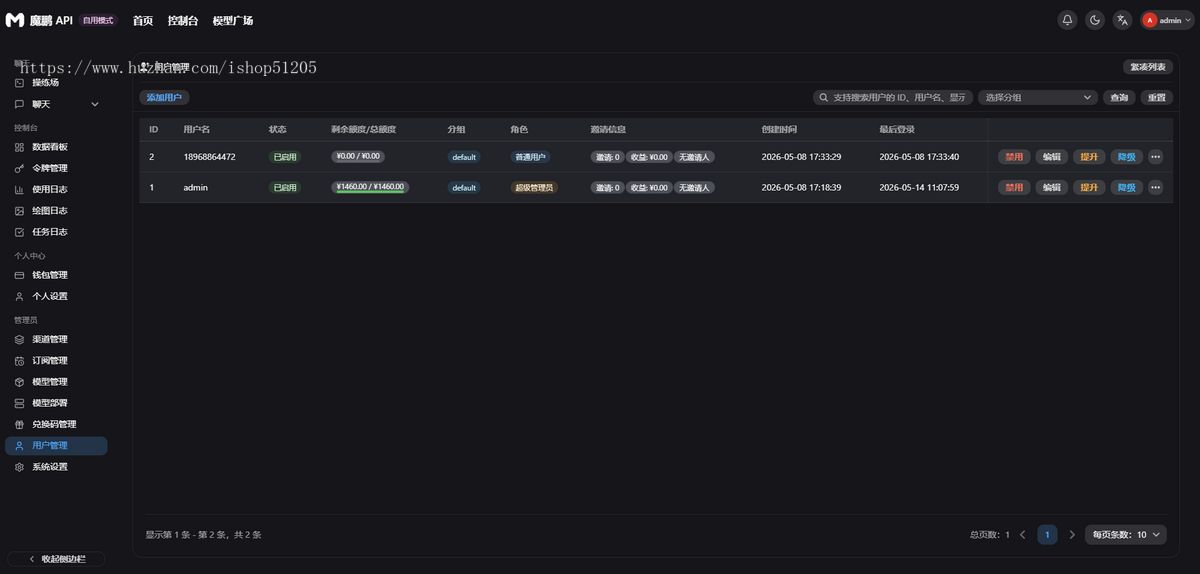
Task: Open 令牌管理 key icon in sidebar
Action: [19, 168]
